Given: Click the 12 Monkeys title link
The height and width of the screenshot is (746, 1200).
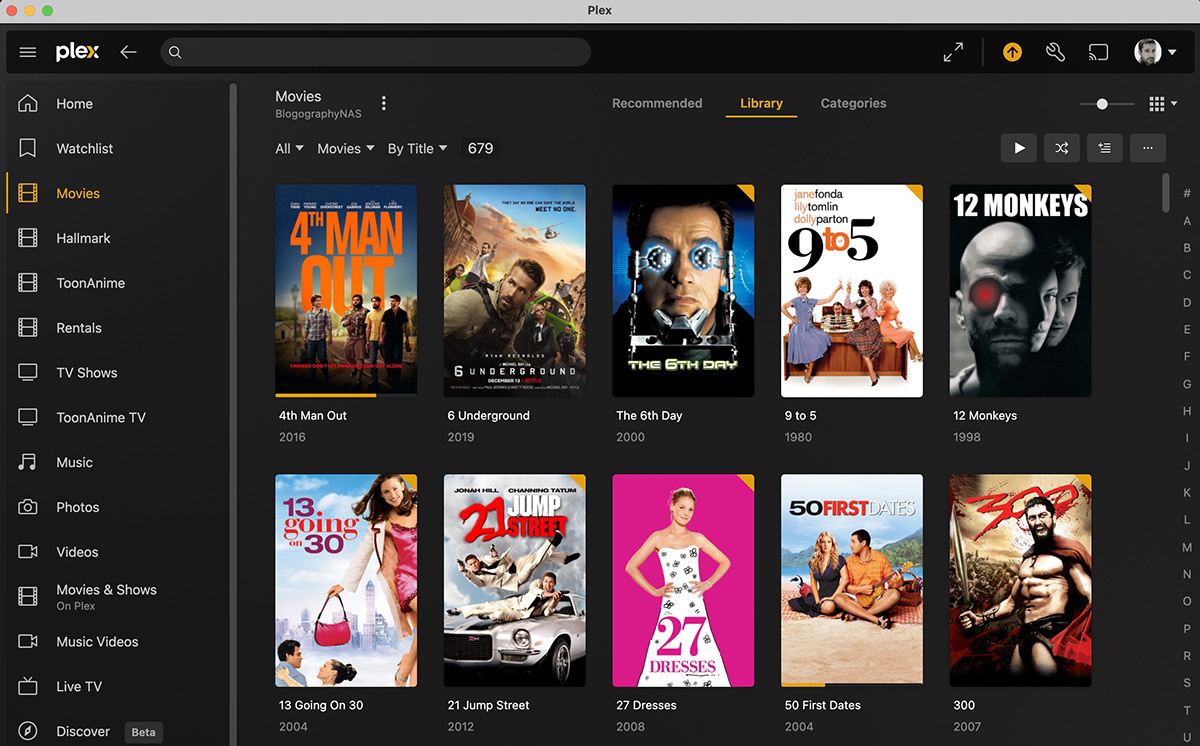Looking at the screenshot, I should pyautogui.click(x=985, y=415).
